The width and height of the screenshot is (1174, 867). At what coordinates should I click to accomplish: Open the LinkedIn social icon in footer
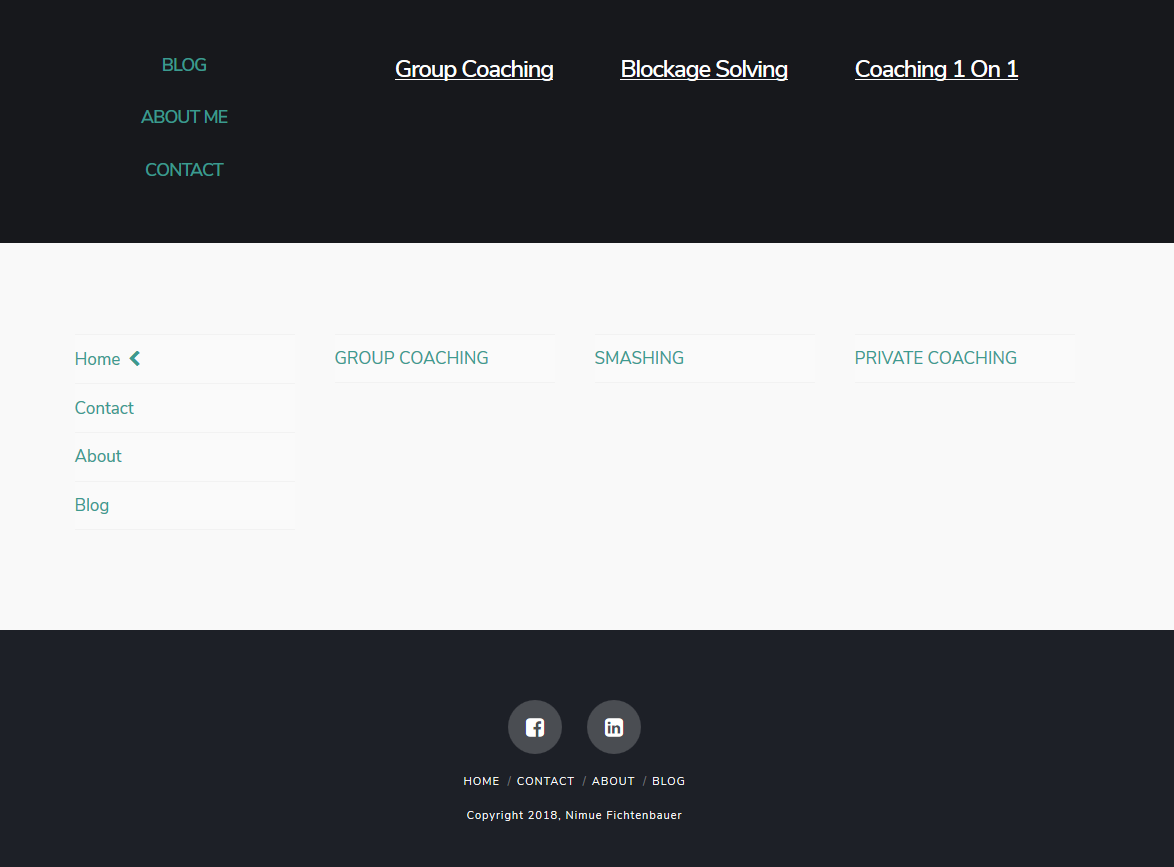click(613, 727)
